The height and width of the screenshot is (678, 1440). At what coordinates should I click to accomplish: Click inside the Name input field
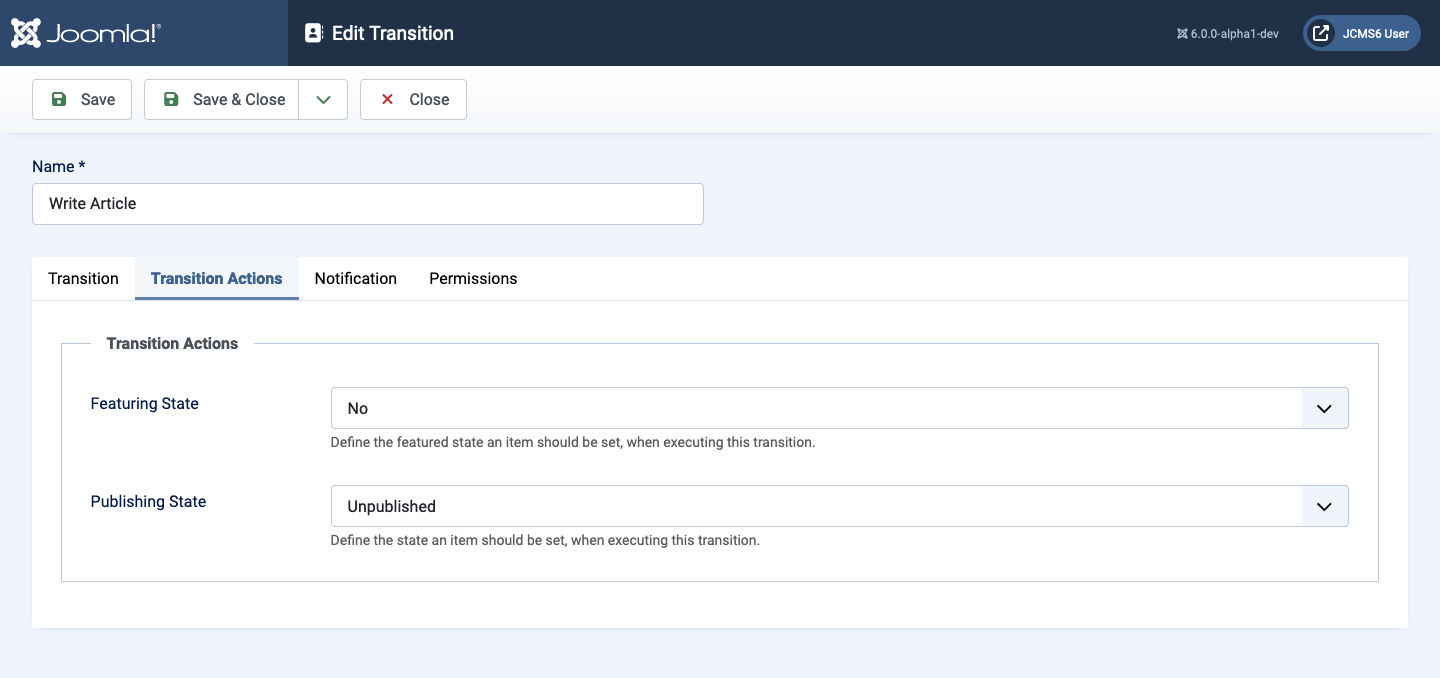[368, 204]
